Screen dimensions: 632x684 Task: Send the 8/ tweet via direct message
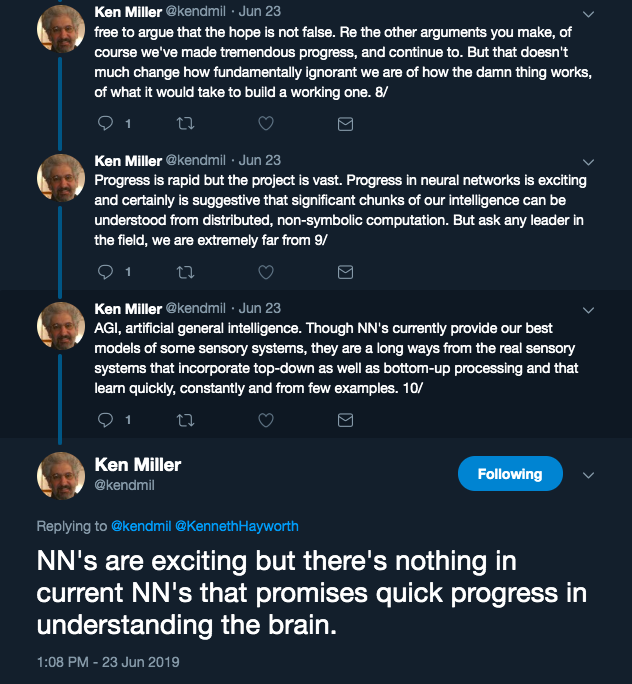click(345, 124)
